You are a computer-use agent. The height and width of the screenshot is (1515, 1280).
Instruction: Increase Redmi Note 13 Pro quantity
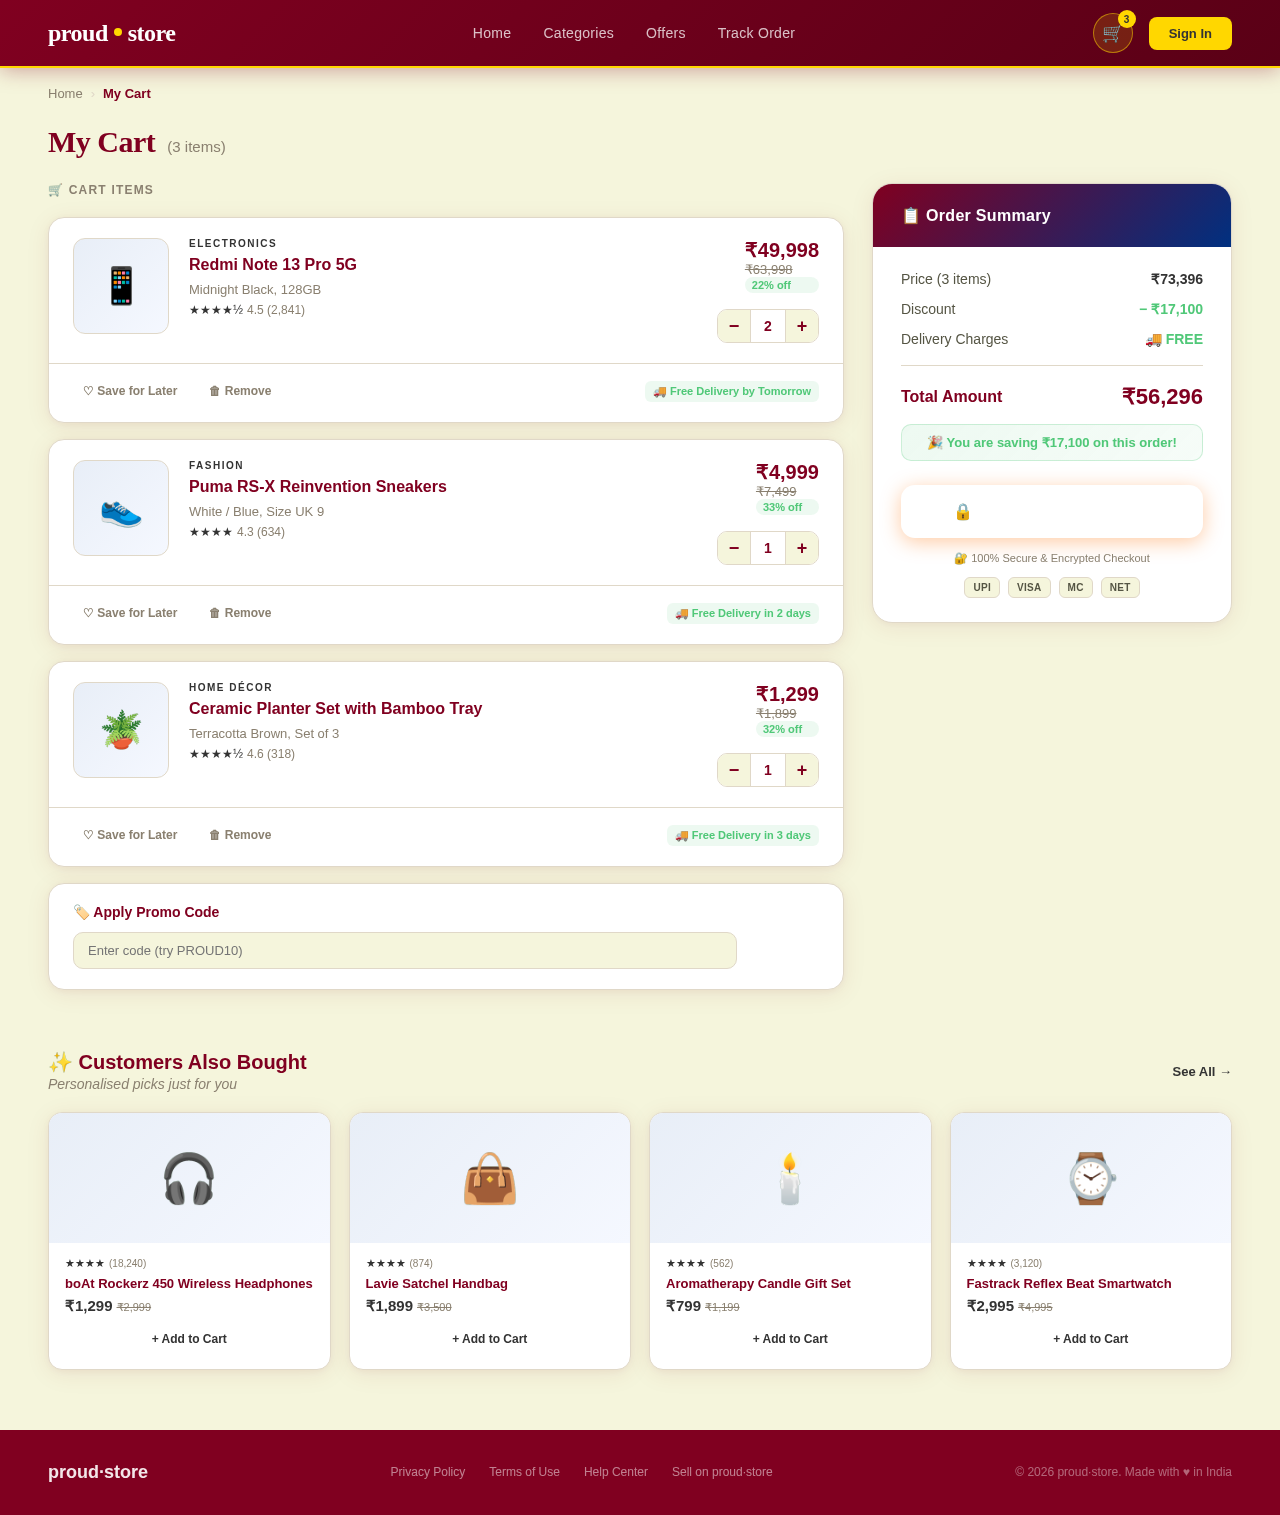(x=801, y=326)
